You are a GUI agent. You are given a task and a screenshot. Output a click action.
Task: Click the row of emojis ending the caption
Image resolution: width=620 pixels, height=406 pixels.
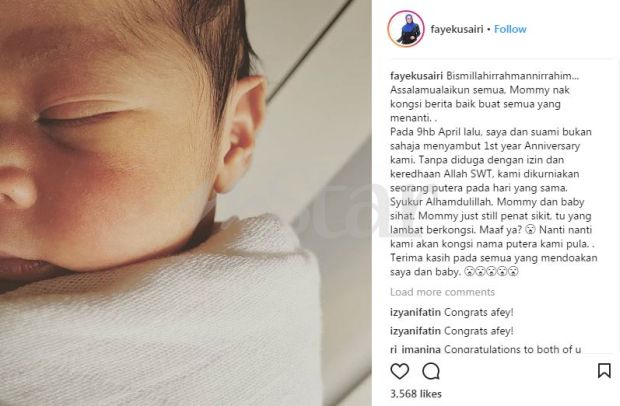pyautogui.click(x=491, y=272)
